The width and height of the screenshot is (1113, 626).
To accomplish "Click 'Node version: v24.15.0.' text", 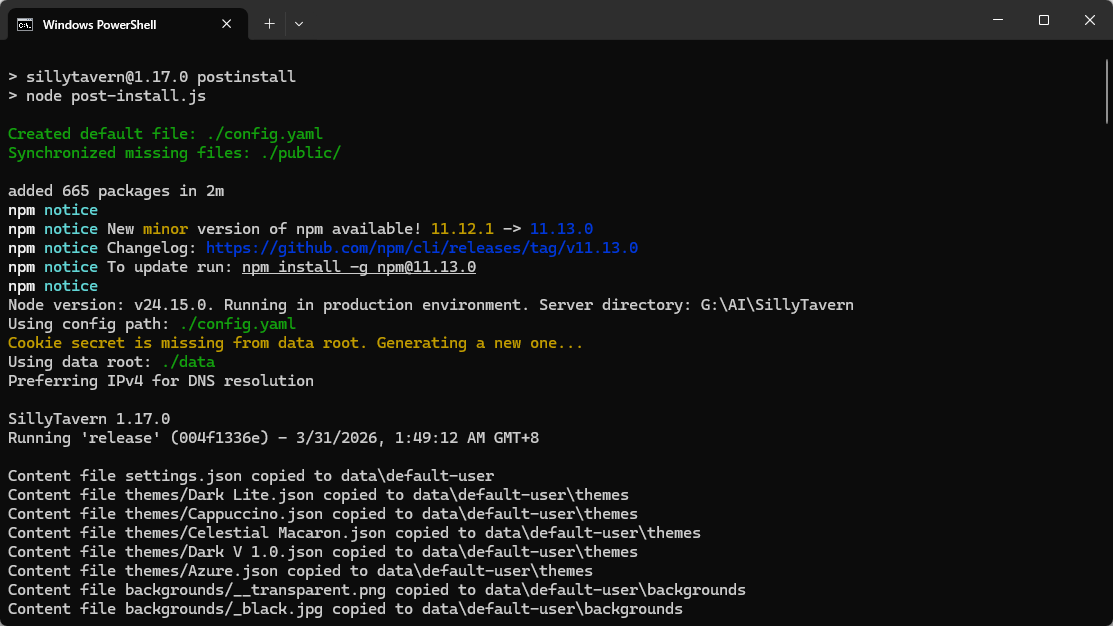I will (111, 305).
